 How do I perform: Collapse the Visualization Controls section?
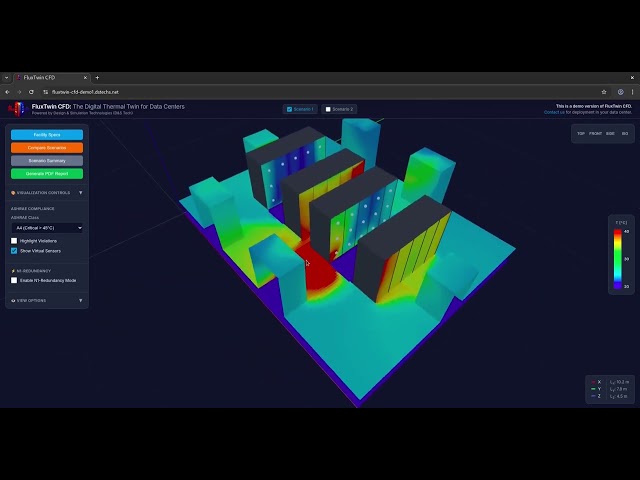coord(80,193)
